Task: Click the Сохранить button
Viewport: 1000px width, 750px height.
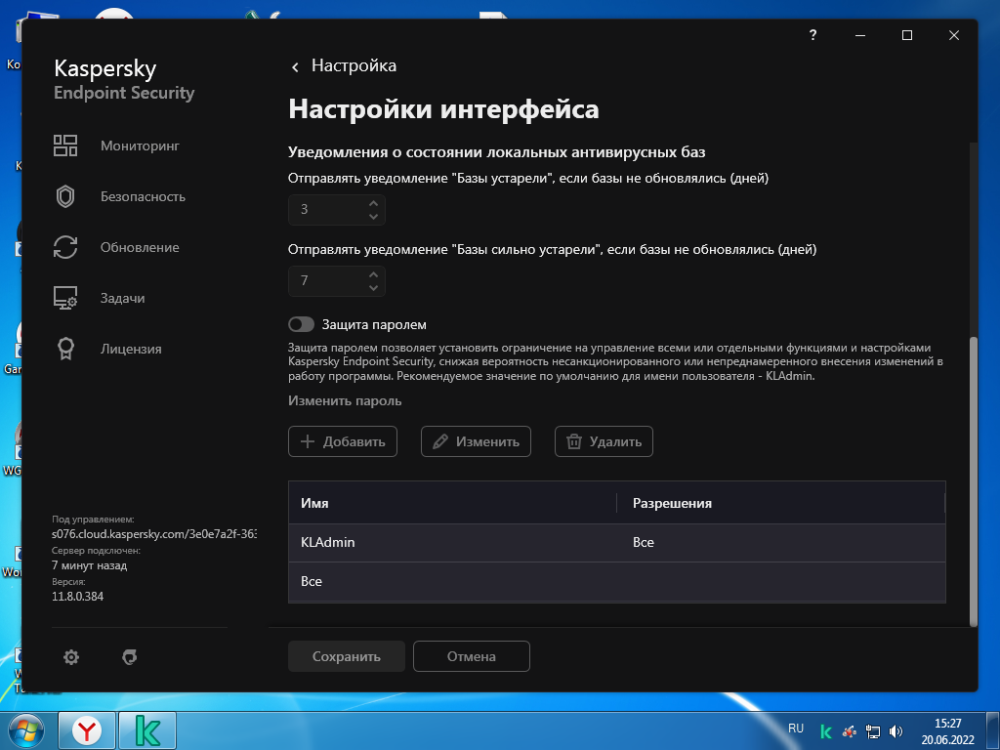Action: tap(346, 656)
